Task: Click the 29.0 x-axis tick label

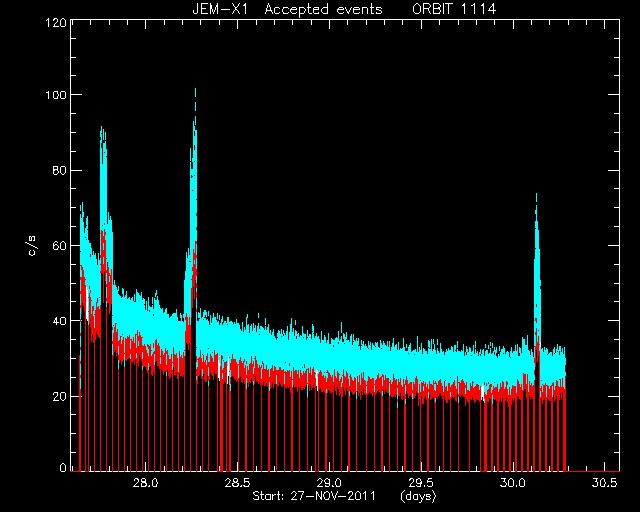Action: [x=329, y=483]
